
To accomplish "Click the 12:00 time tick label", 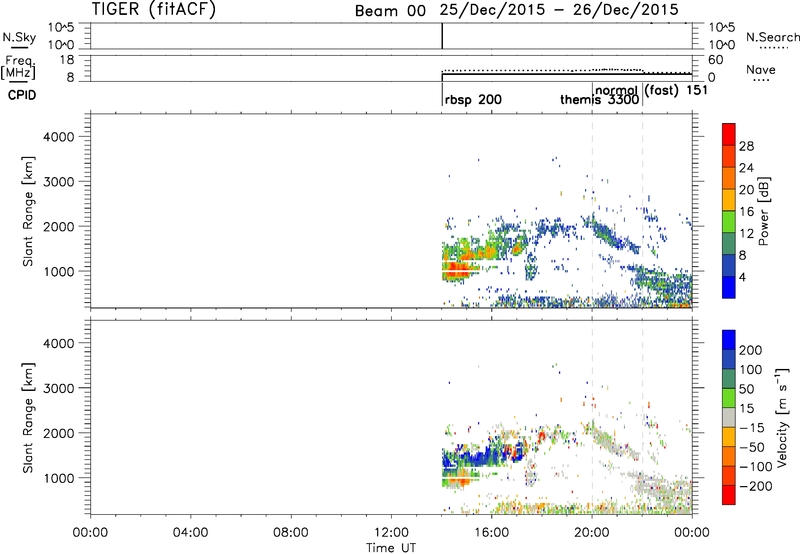I will (391, 533).
